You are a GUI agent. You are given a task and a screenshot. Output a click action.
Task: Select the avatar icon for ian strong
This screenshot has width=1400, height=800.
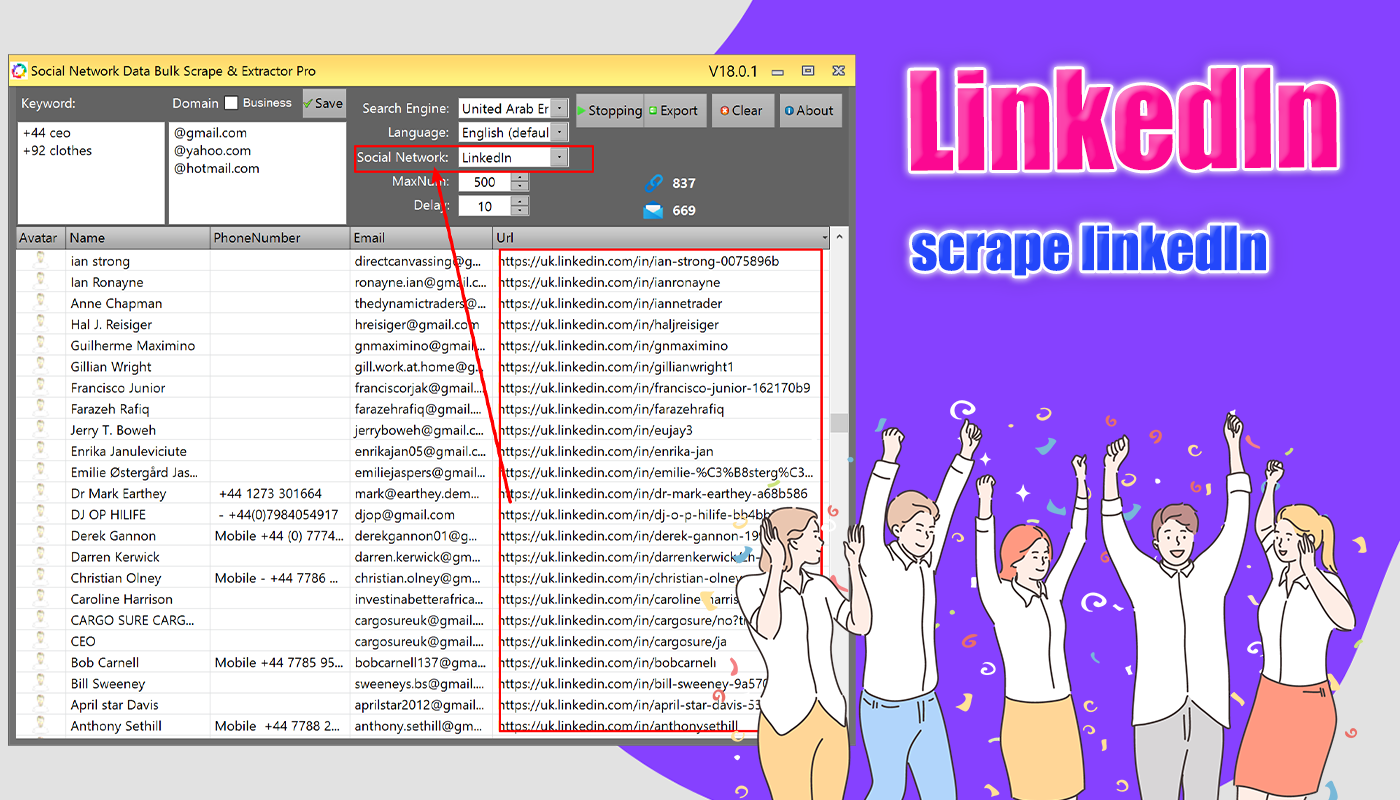[41, 261]
